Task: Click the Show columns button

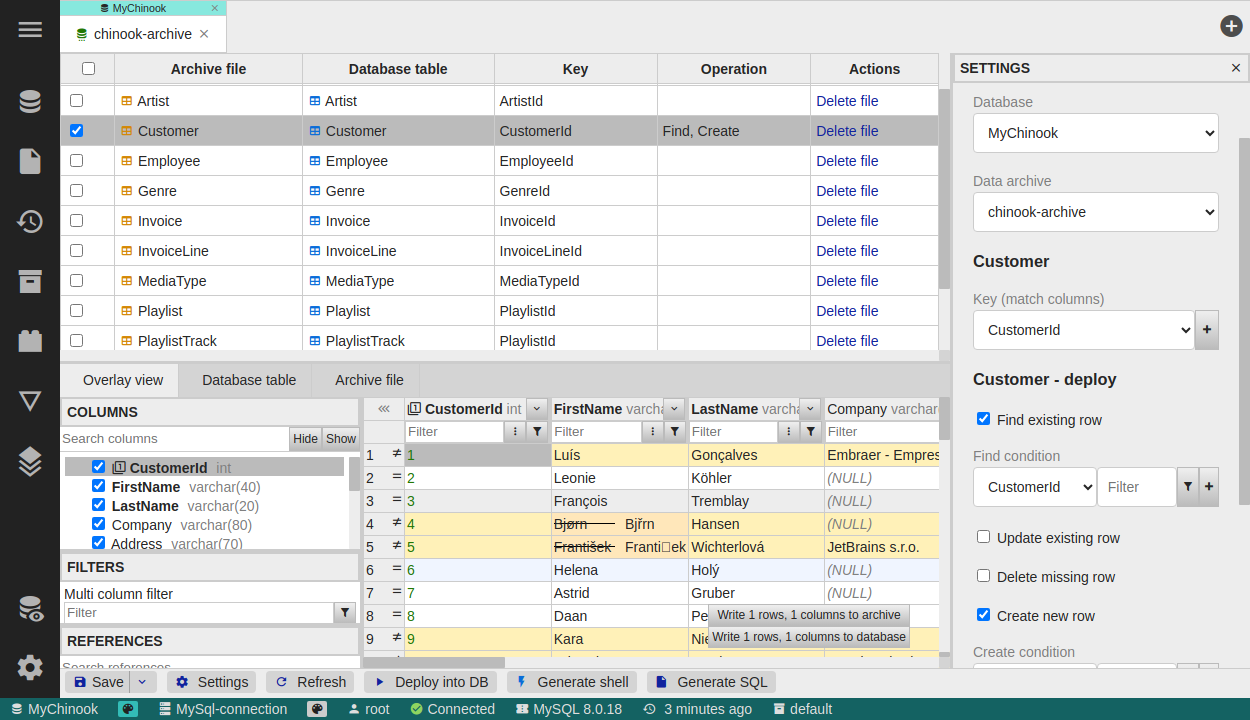Action: click(x=341, y=439)
